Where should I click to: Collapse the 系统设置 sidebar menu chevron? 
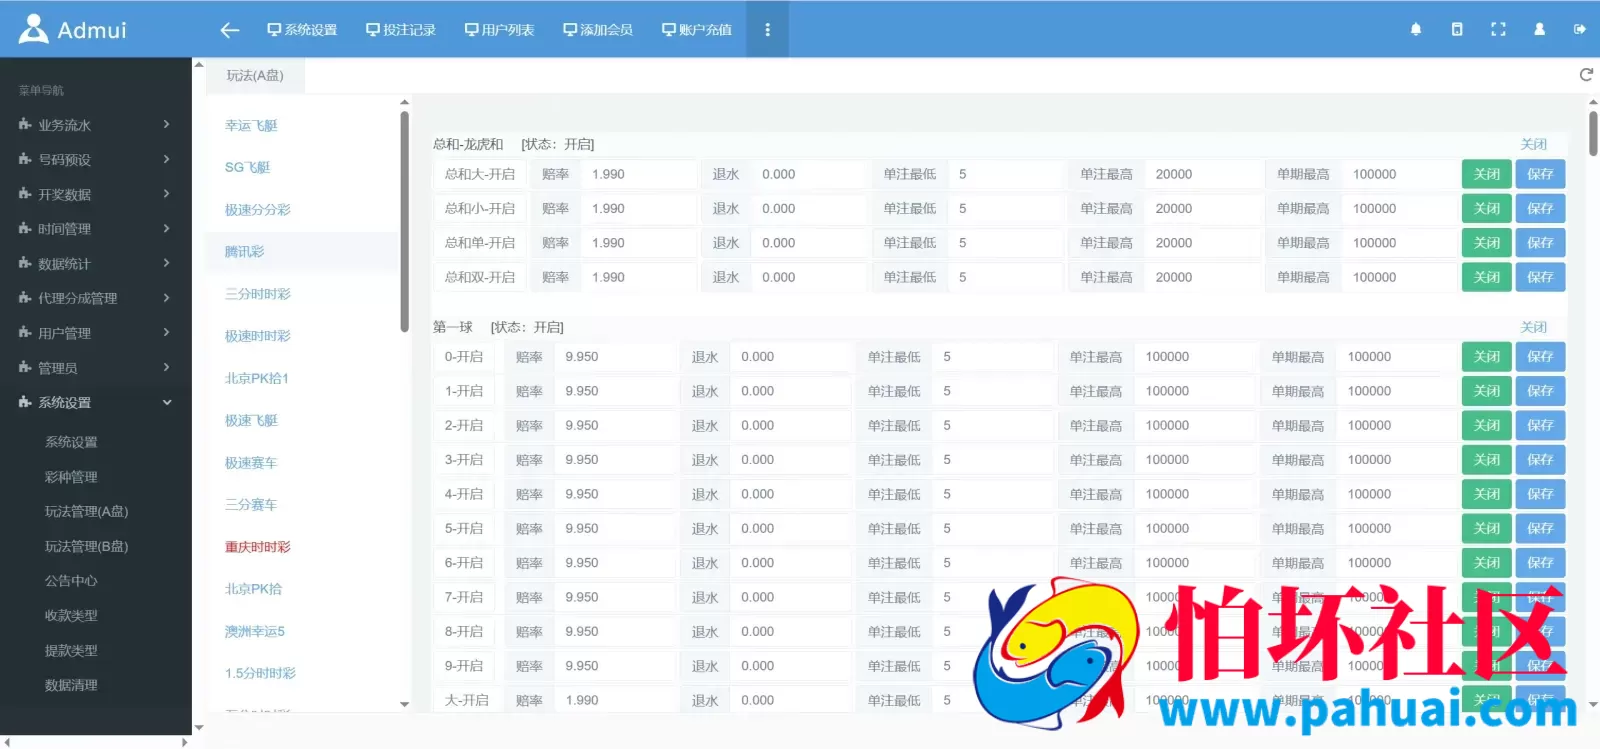[x=167, y=402]
